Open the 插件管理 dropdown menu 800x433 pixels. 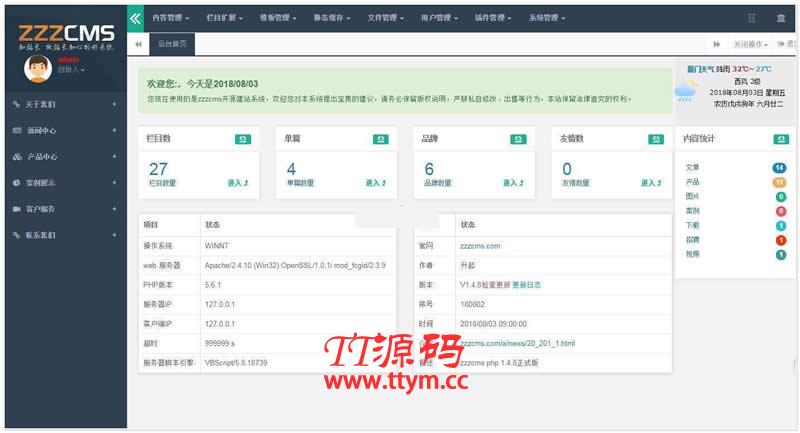coord(493,18)
